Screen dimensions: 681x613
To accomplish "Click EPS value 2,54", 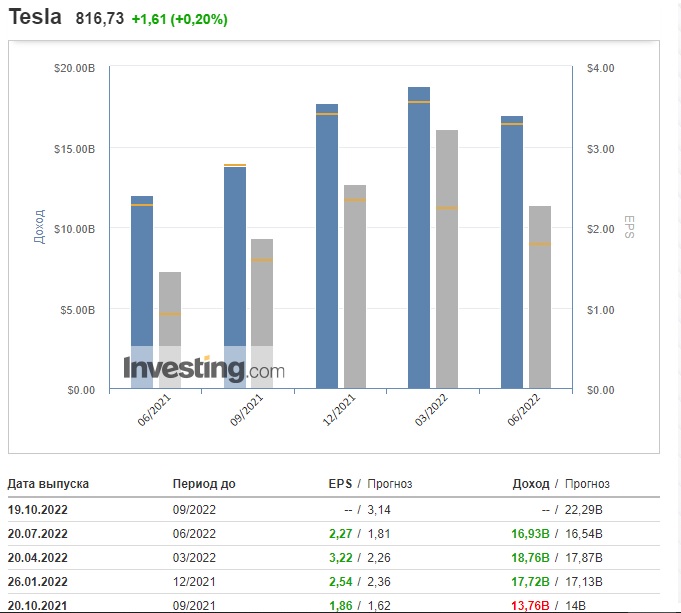I will click(x=340, y=582).
